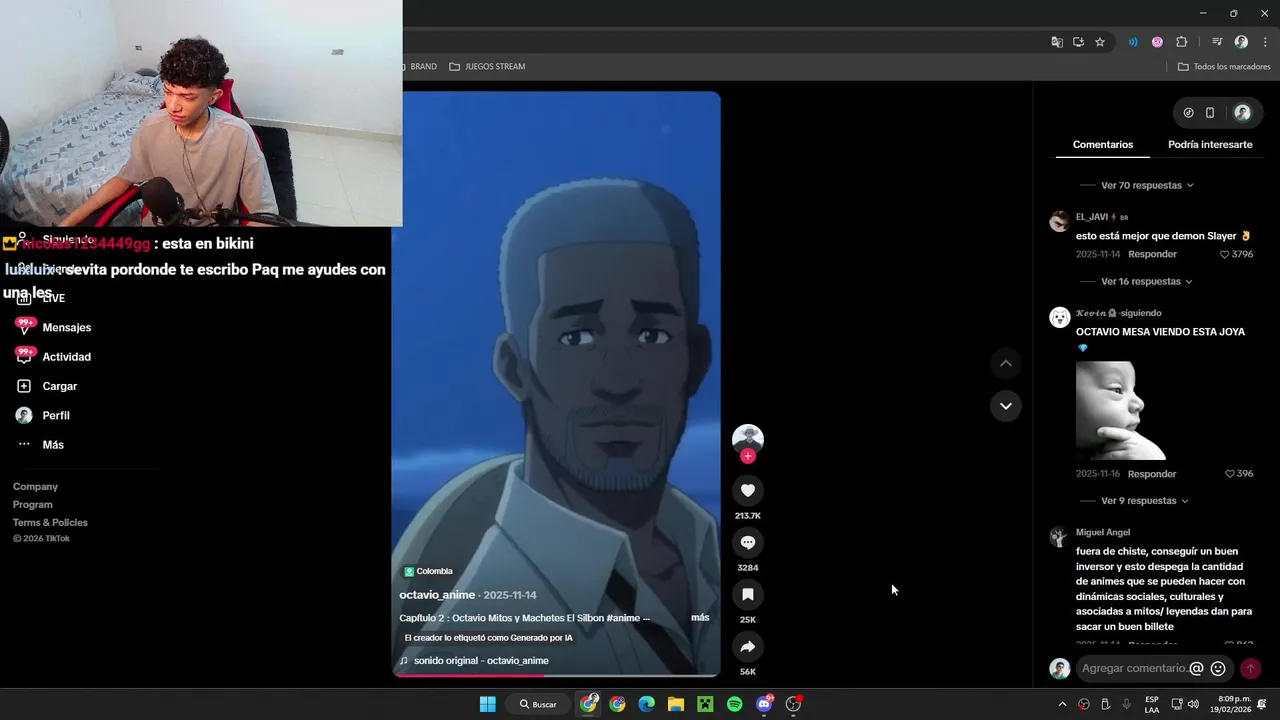Viewport: 1280px width, 720px height.
Task: Open TikTok profile avatar menu top right
Action: point(1242,113)
